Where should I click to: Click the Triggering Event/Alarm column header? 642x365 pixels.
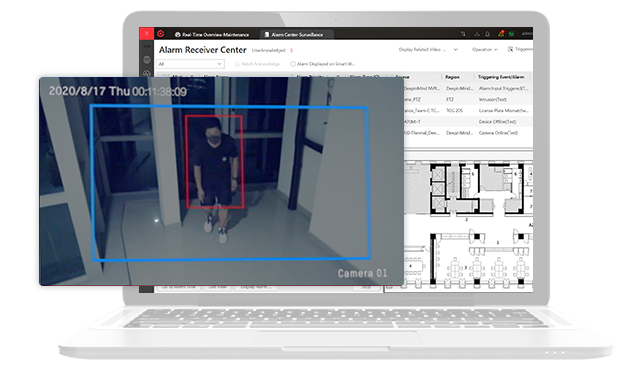(501, 77)
